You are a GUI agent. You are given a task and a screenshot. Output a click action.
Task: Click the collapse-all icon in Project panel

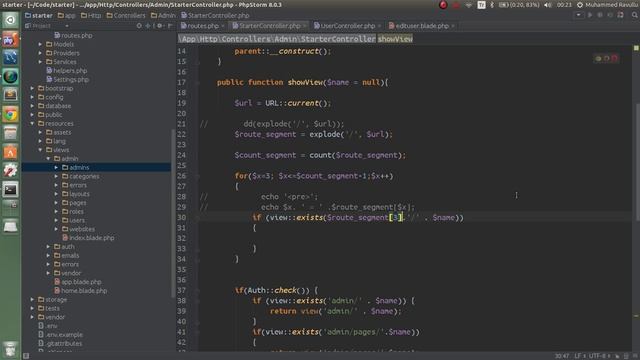coord(148,26)
